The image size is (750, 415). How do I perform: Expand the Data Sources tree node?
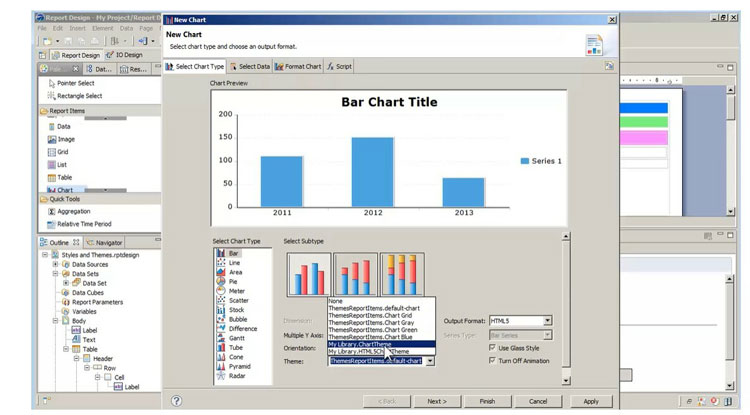click(55, 265)
